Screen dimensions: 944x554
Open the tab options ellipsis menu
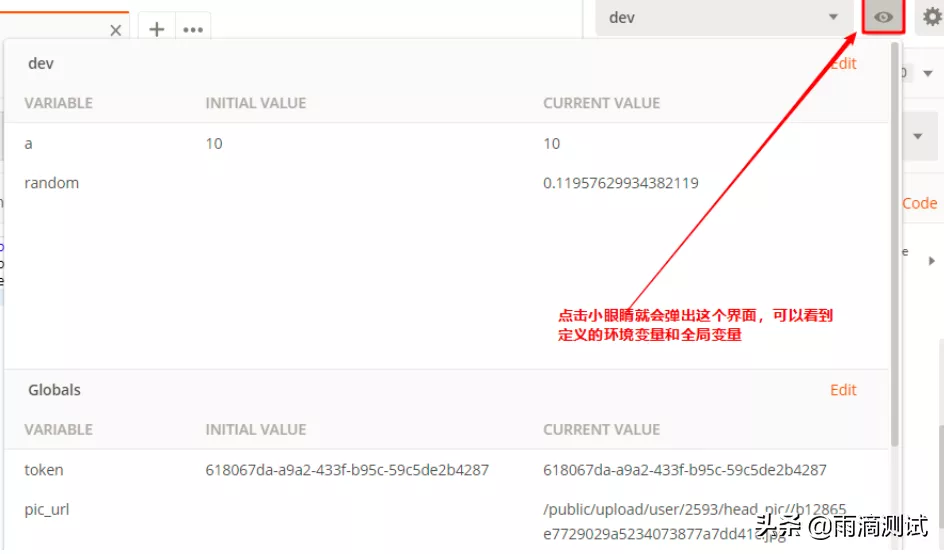(x=193, y=30)
